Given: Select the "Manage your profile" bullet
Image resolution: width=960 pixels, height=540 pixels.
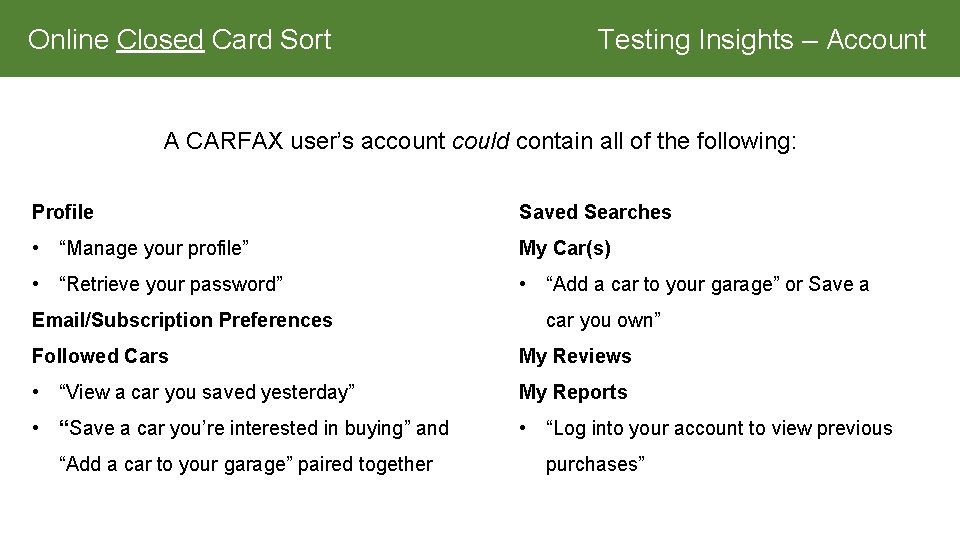Looking at the screenshot, I should click(154, 248).
